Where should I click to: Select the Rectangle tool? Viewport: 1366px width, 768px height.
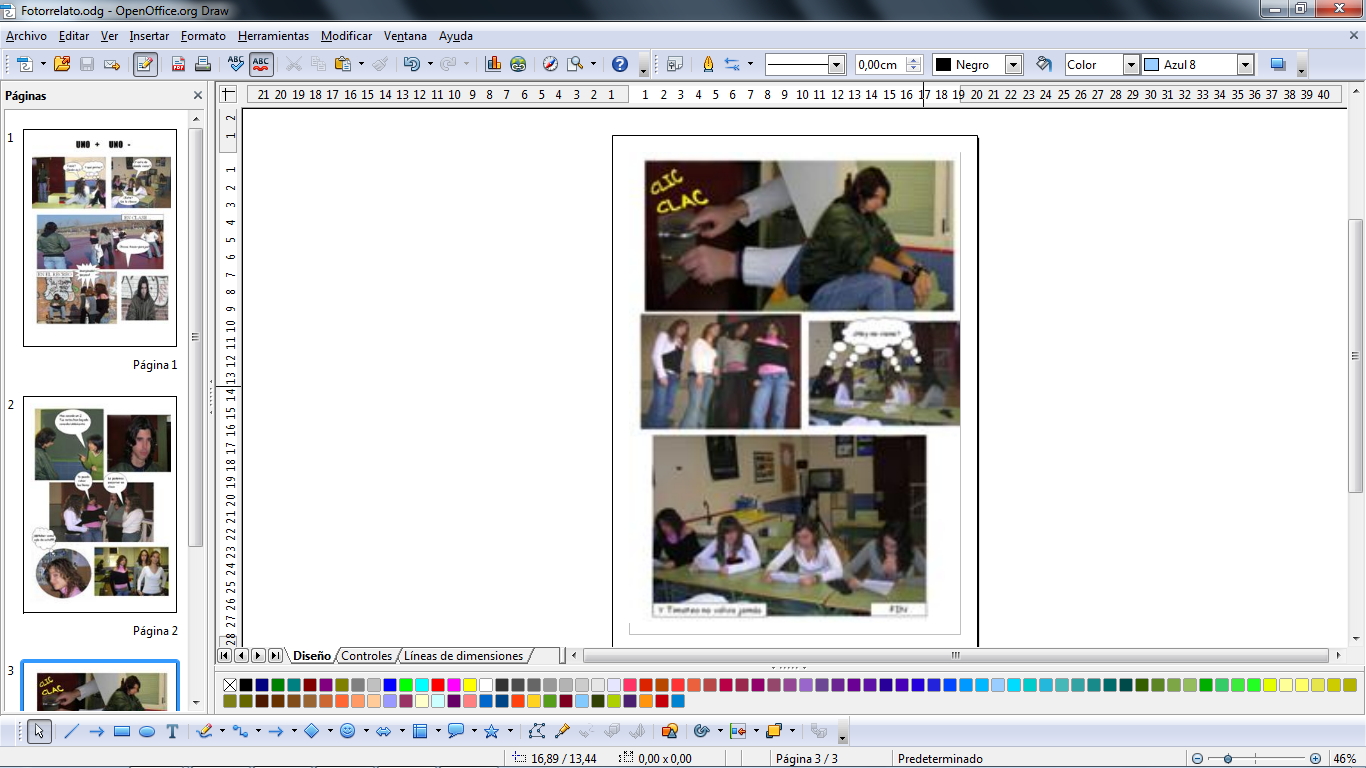(x=122, y=731)
